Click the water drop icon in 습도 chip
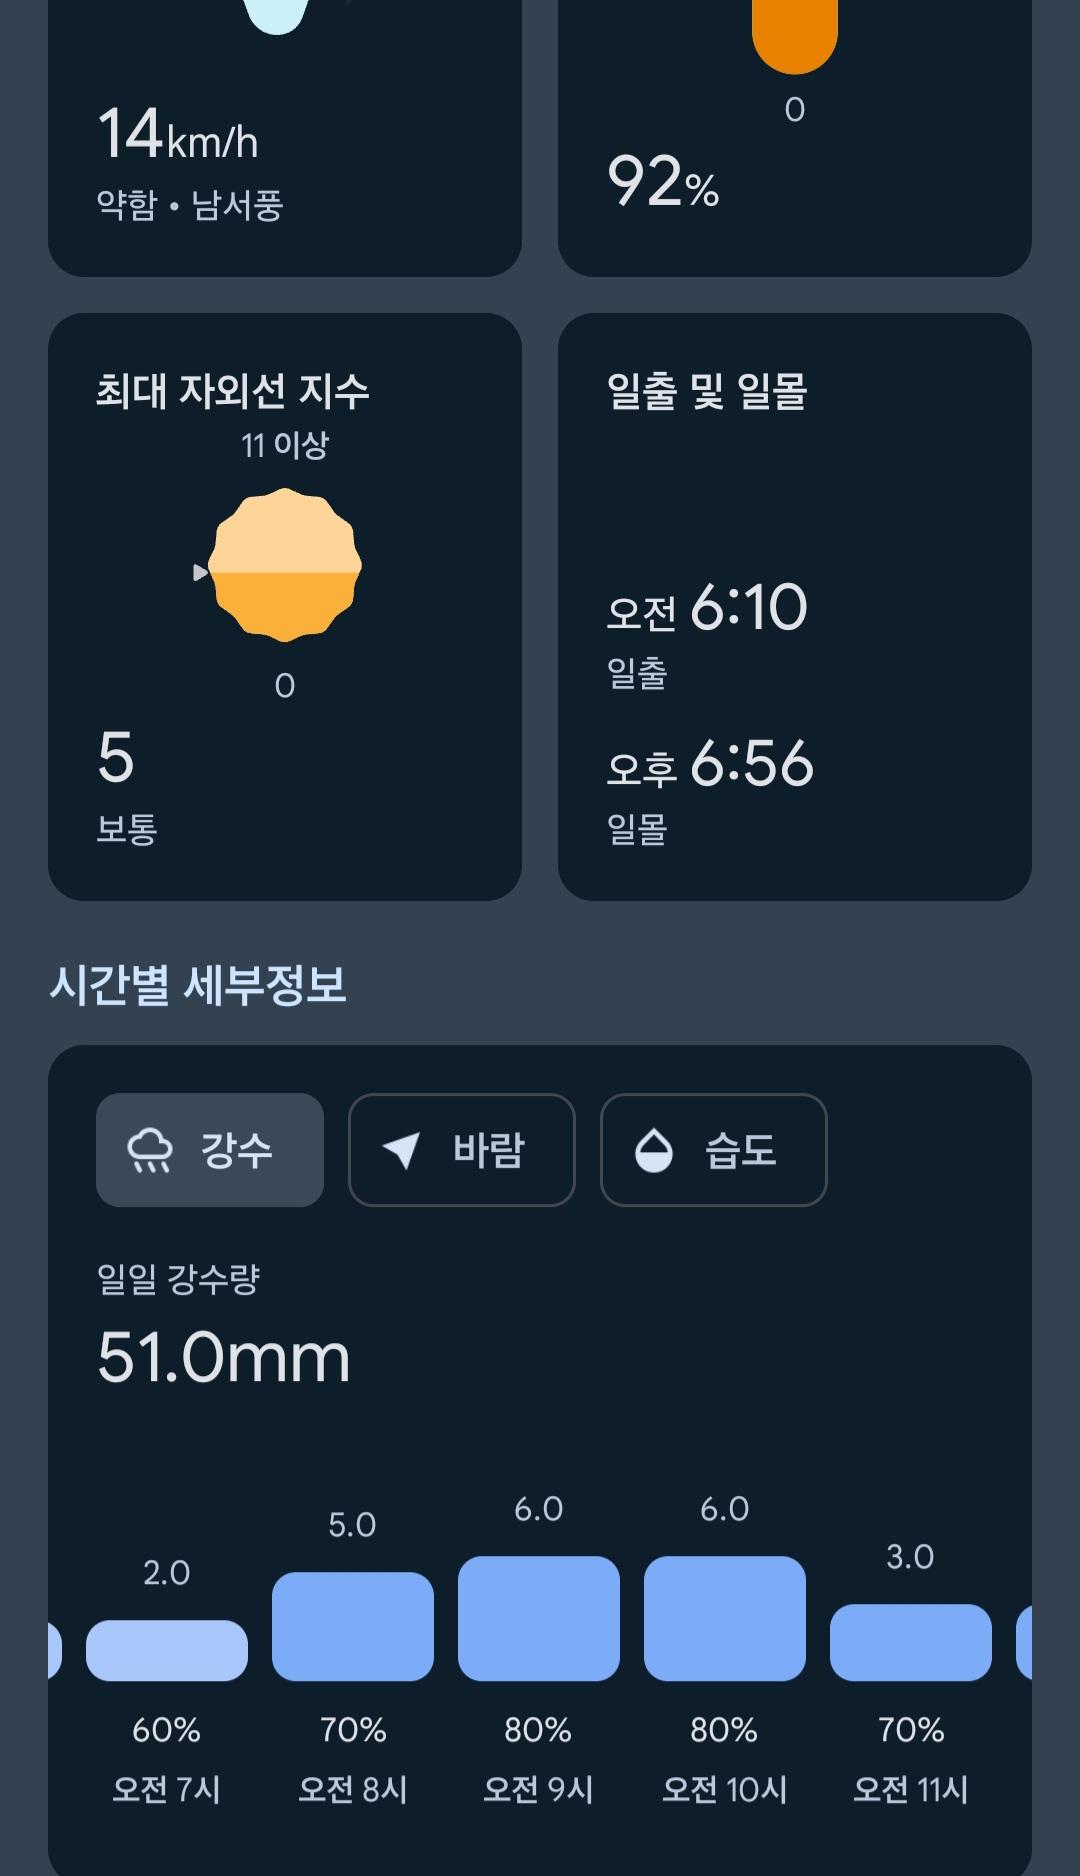Image resolution: width=1080 pixels, height=1876 pixels. [654, 1150]
